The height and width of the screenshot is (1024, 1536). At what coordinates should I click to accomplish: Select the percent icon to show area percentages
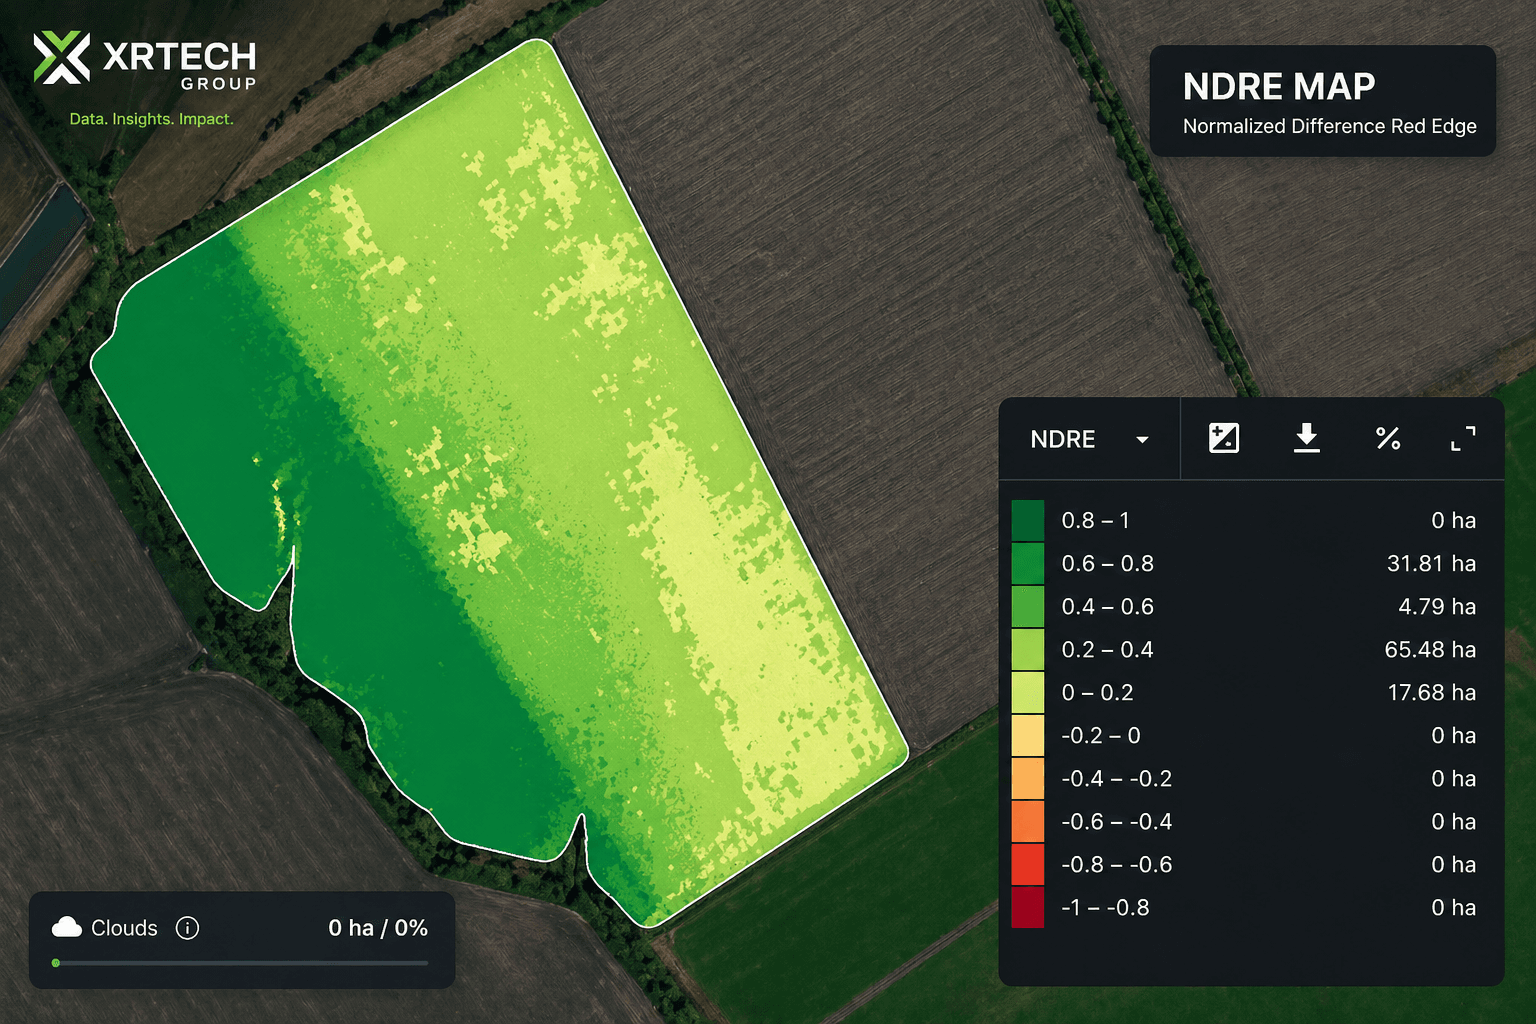point(1388,438)
